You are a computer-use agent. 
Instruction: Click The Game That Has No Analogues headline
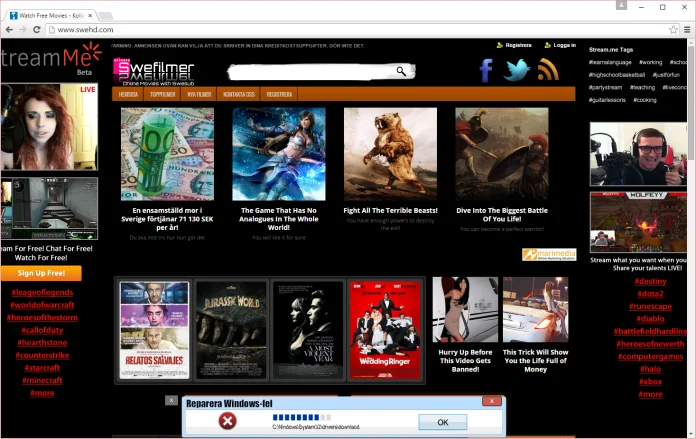pyautogui.click(x=279, y=219)
